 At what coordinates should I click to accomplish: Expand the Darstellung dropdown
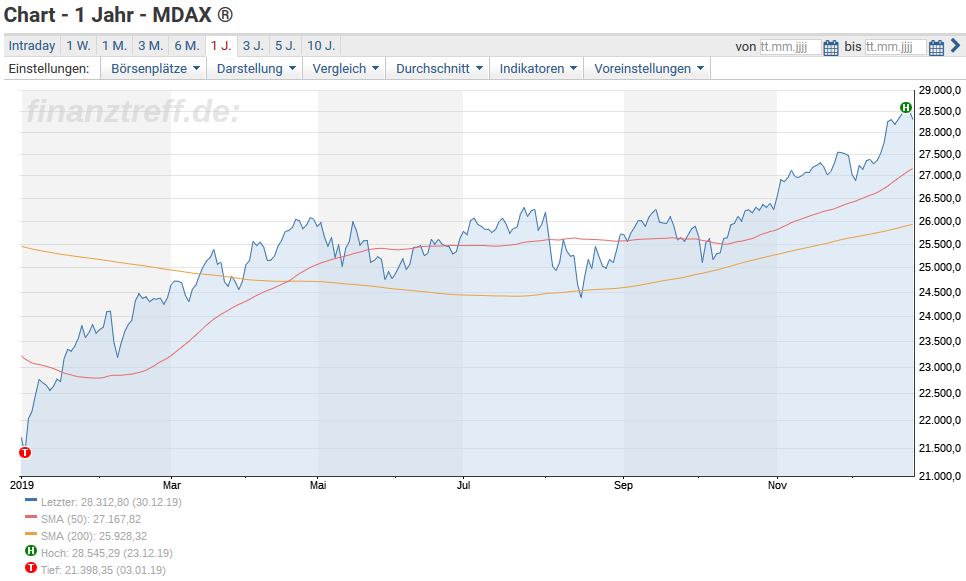click(256, 68)
